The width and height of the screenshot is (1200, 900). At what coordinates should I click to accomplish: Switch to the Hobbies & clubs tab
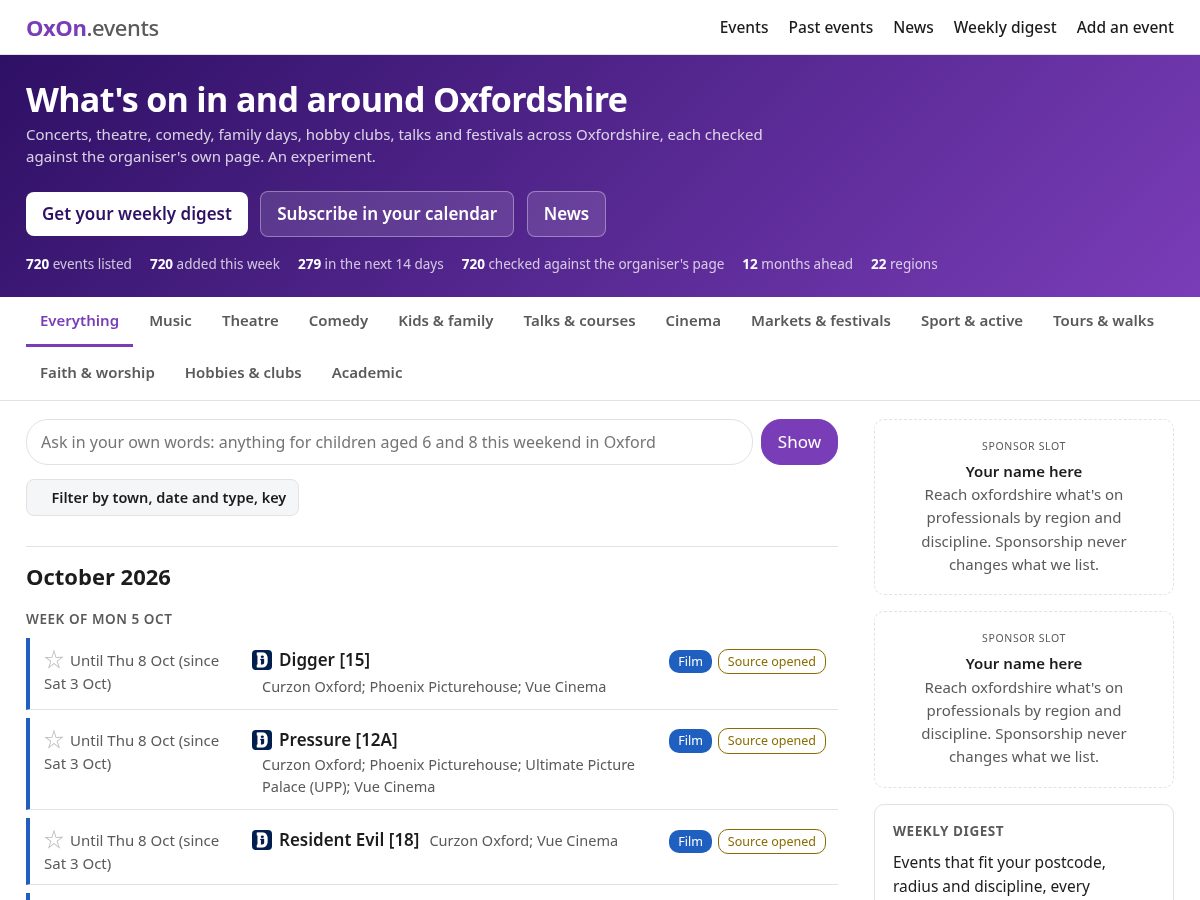[x=243, y=373]
